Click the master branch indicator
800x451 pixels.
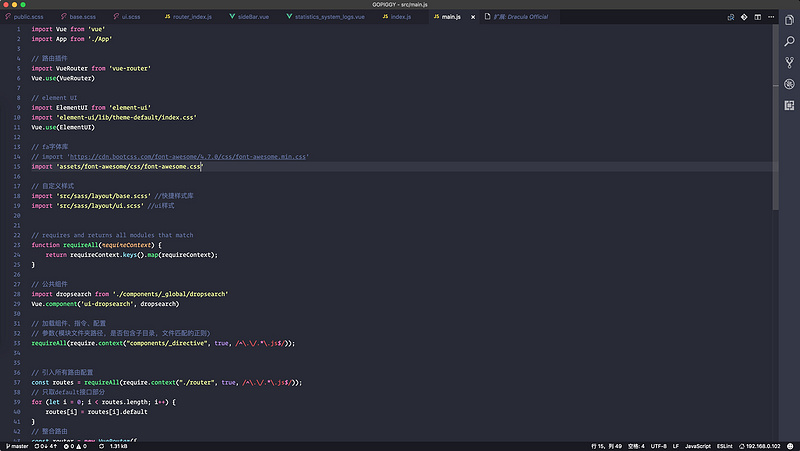pos(17,446)
